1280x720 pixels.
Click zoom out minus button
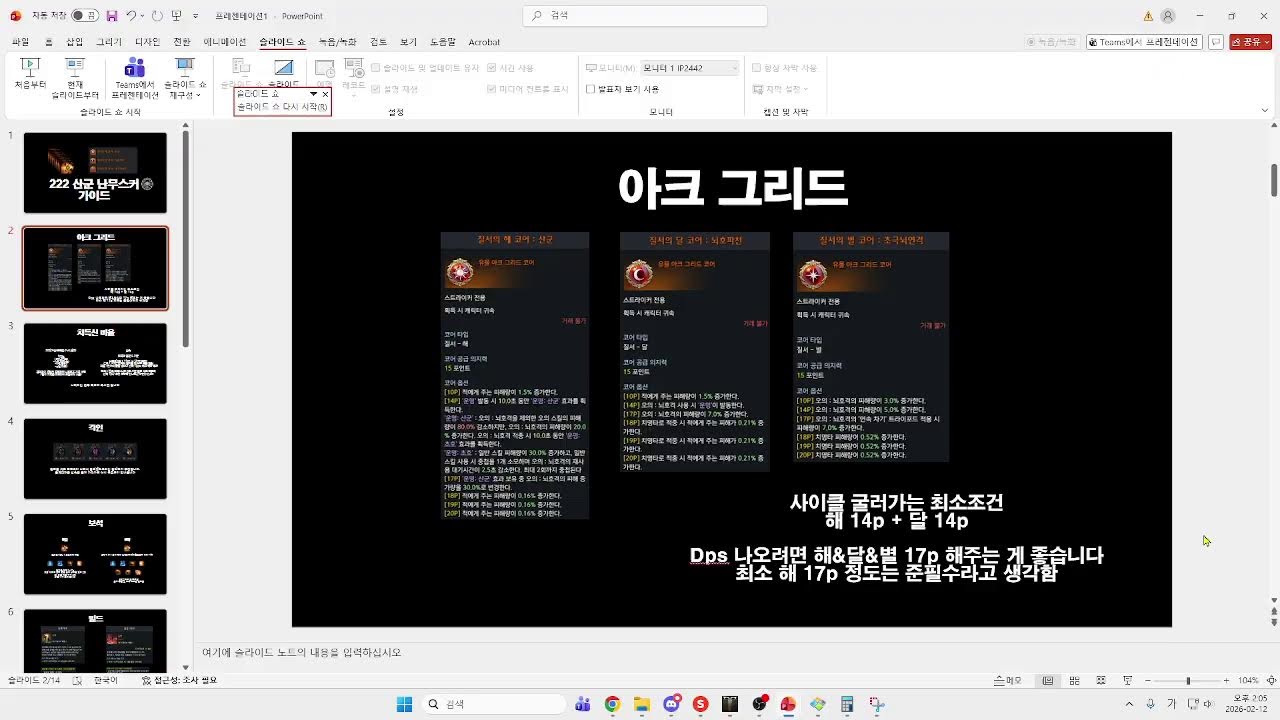[1150, 680]
